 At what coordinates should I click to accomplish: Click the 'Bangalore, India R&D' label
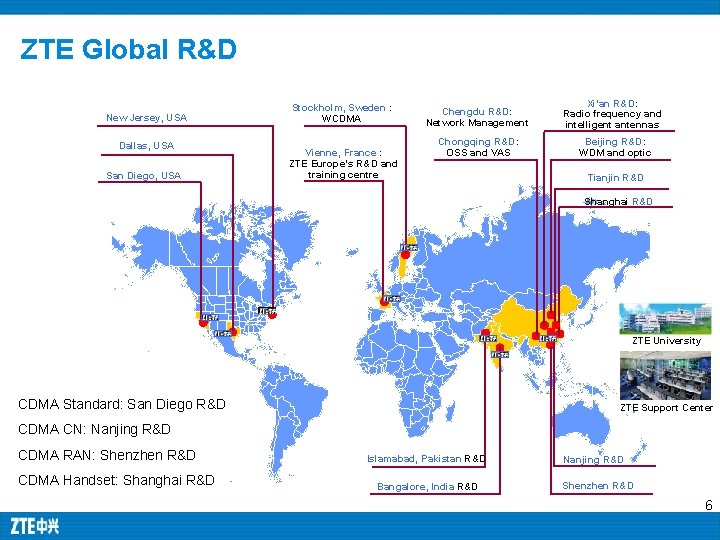427,487
